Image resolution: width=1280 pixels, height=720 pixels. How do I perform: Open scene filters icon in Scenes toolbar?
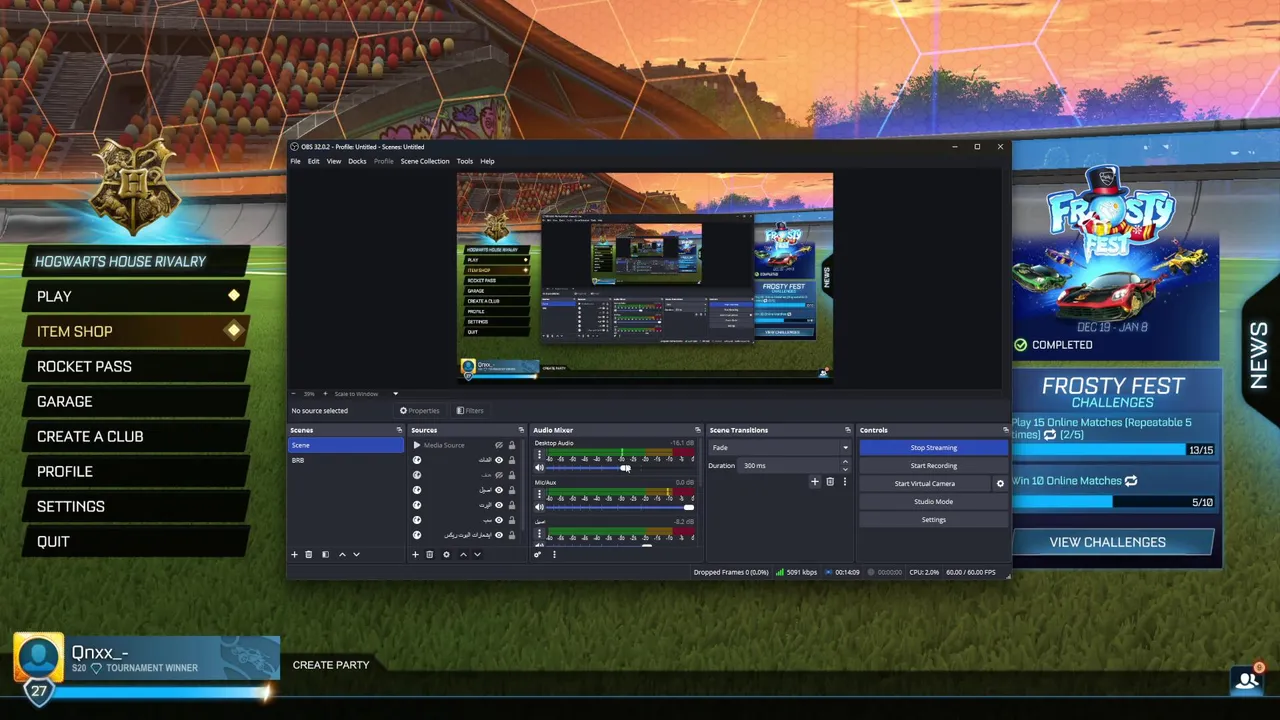(325, 554)
